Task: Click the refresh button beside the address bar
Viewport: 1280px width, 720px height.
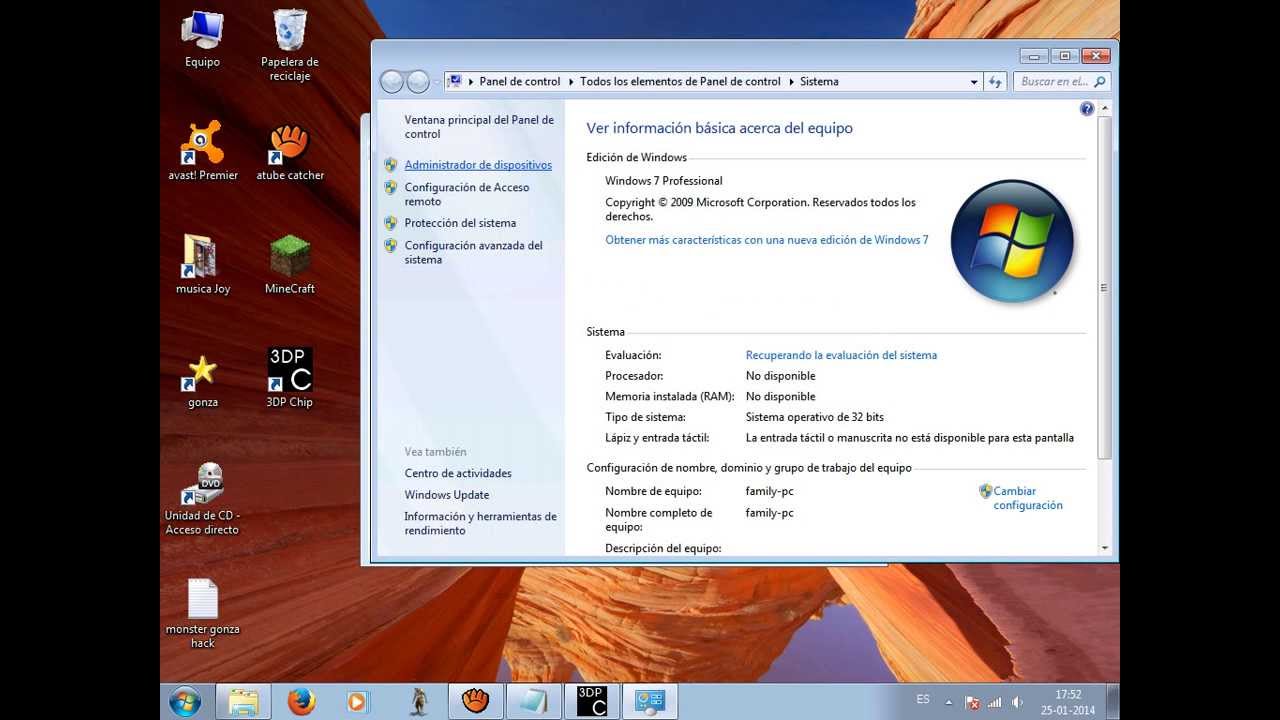Action: (x=995, y=82)
